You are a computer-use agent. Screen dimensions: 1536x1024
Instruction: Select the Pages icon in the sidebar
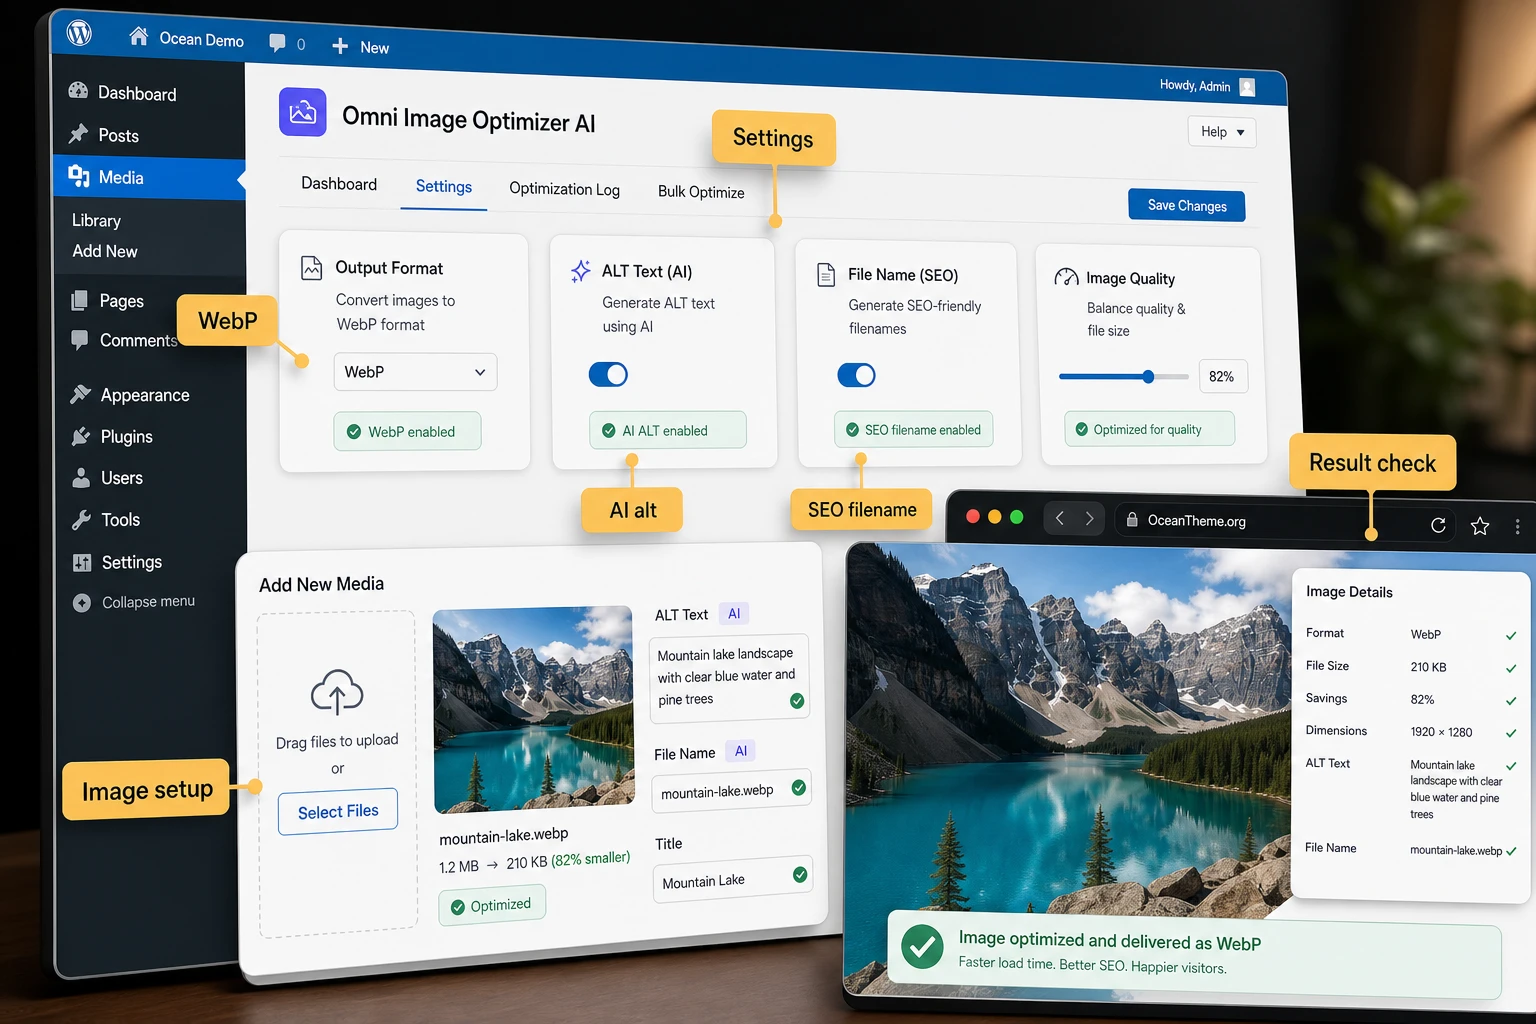[79, 300]
